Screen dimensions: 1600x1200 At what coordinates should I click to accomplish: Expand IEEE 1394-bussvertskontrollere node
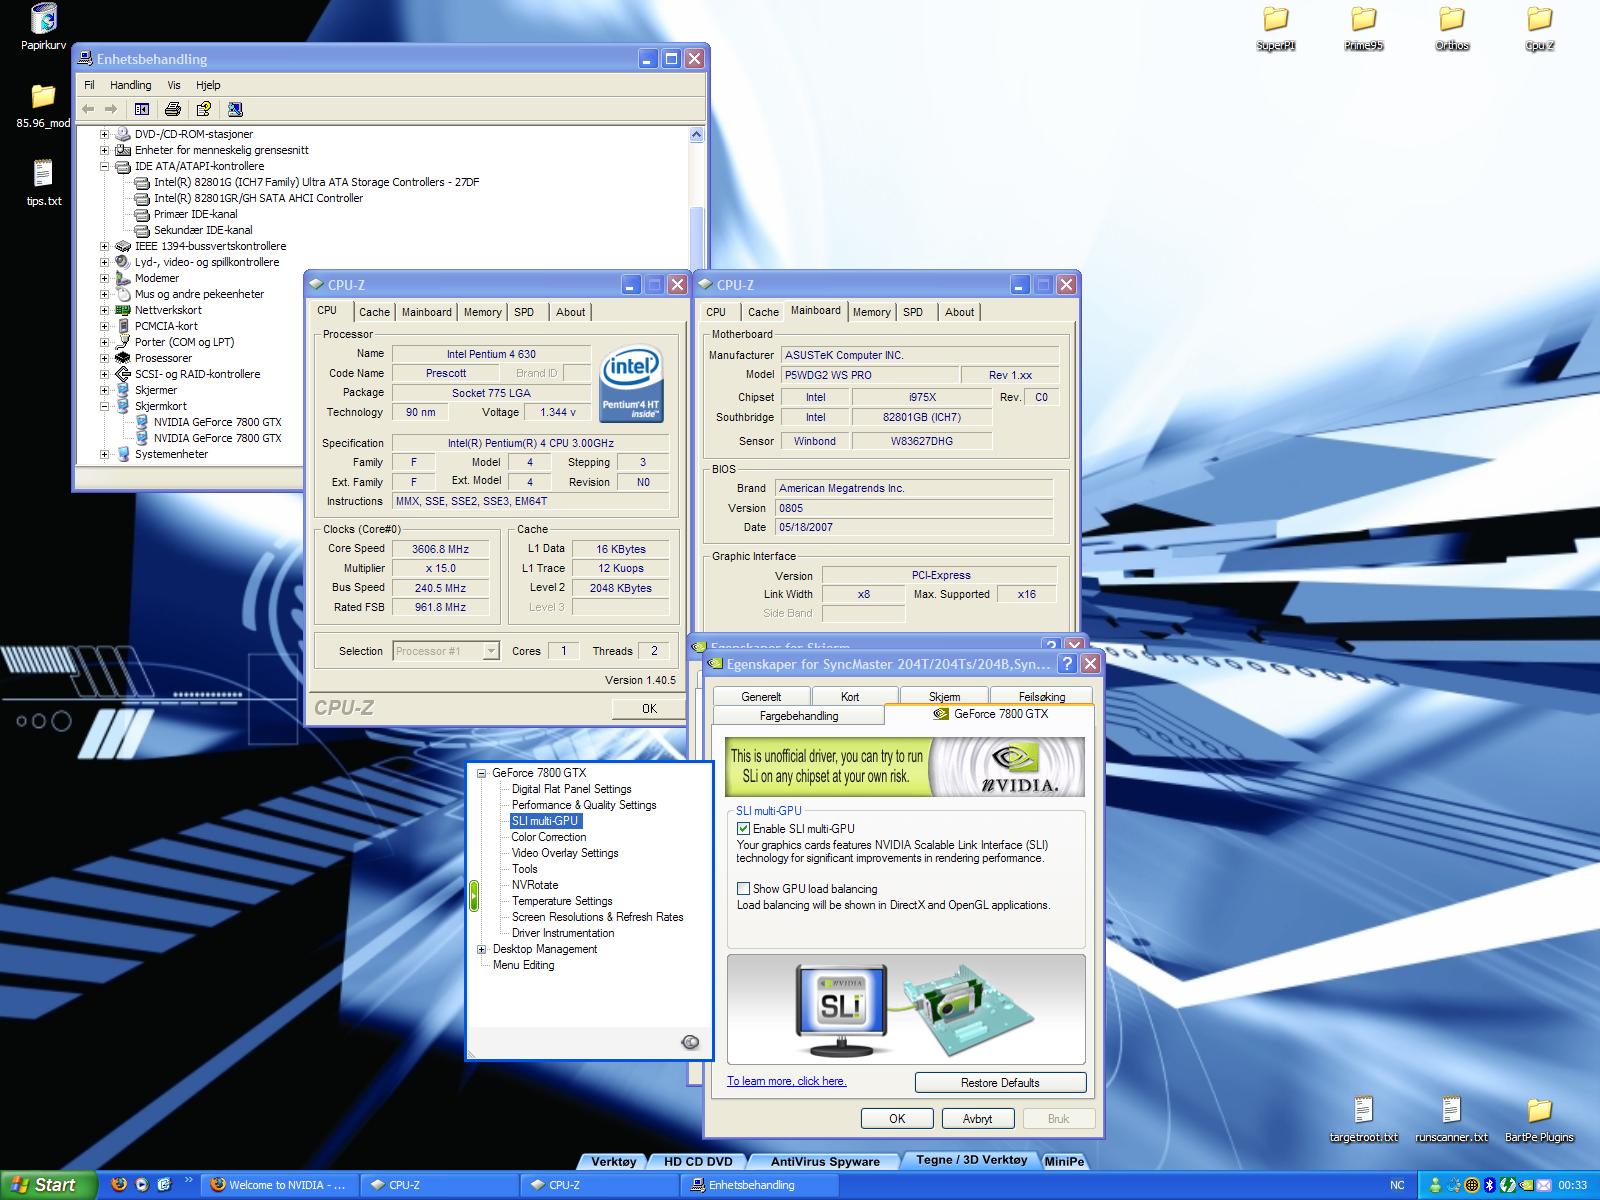(104, 246)
